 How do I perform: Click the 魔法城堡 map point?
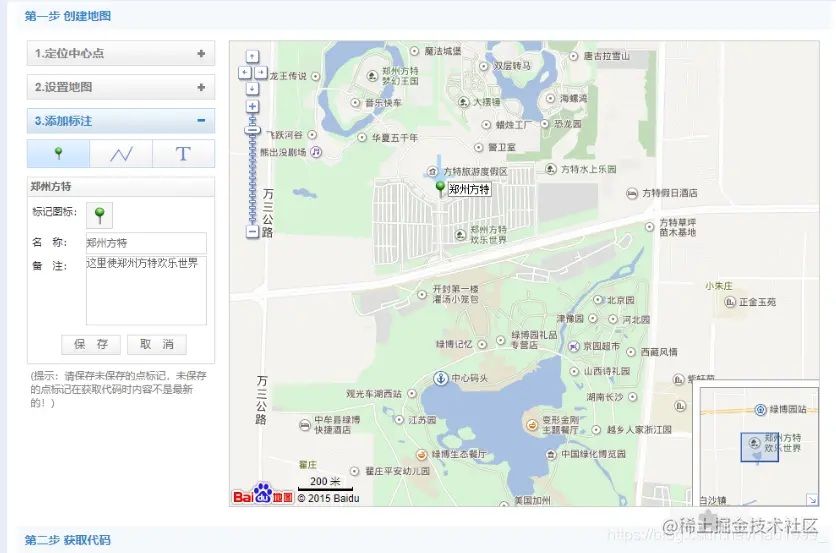[x=415, y=51]
